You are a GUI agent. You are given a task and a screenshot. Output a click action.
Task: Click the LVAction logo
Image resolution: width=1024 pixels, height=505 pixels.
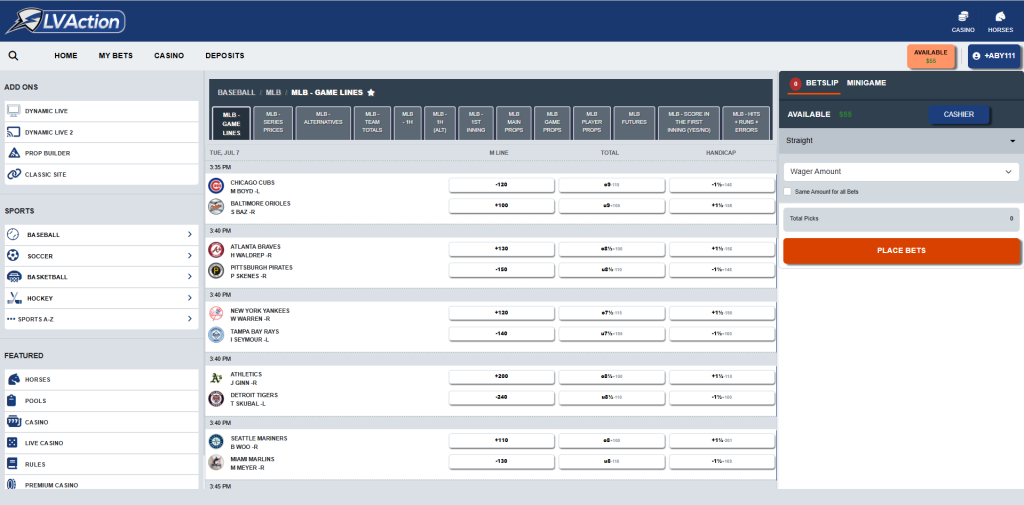coord(65,21)
